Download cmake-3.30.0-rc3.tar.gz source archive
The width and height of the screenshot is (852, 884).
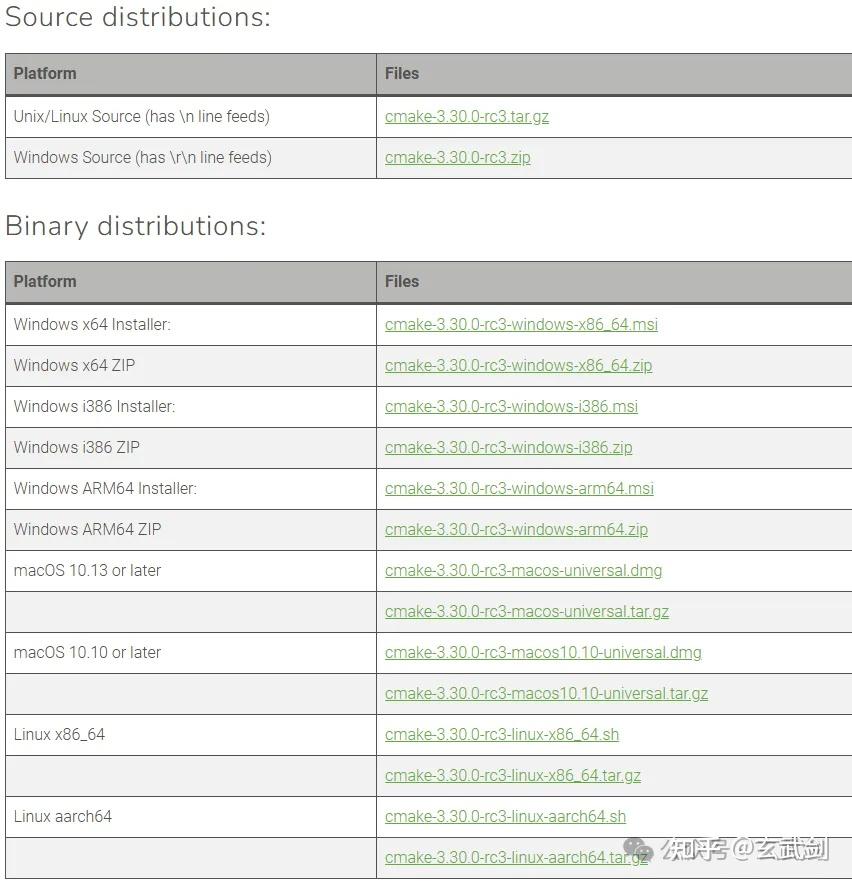tap(466, 116)
